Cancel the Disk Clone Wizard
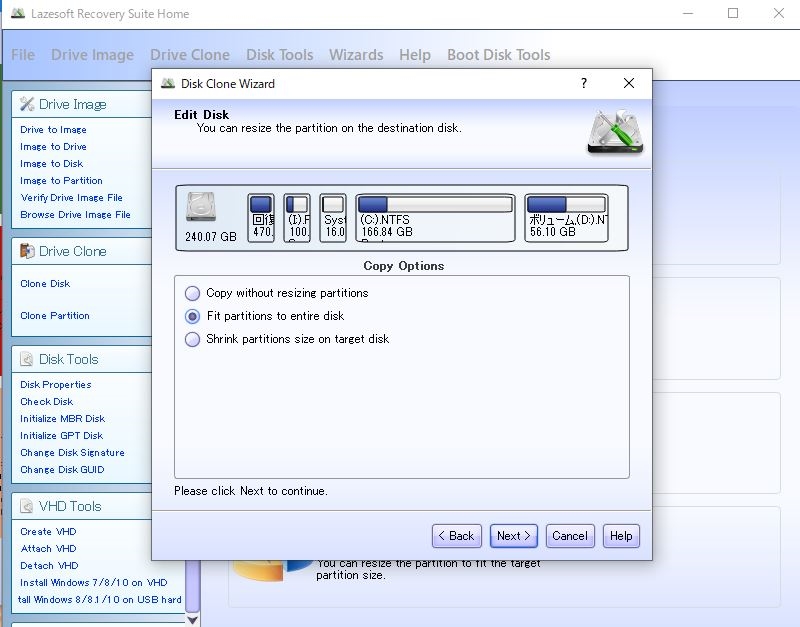This screenshot has width=800, height=627. point(570,536)
